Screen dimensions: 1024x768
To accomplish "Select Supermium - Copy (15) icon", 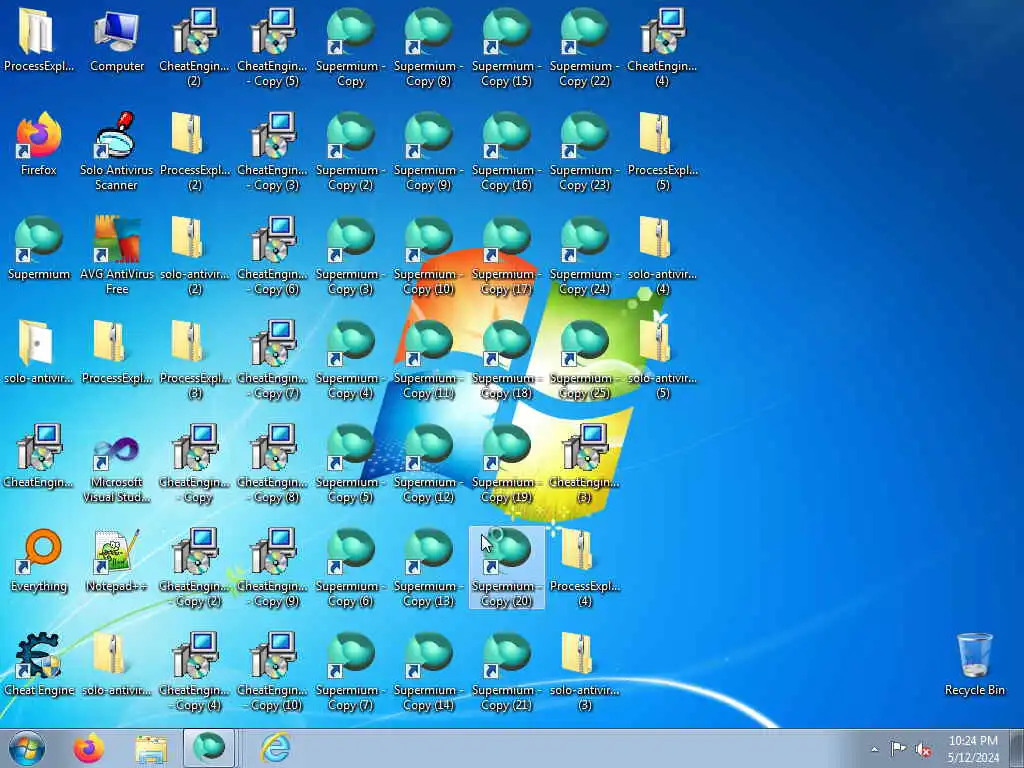I will tap(507, 48).
